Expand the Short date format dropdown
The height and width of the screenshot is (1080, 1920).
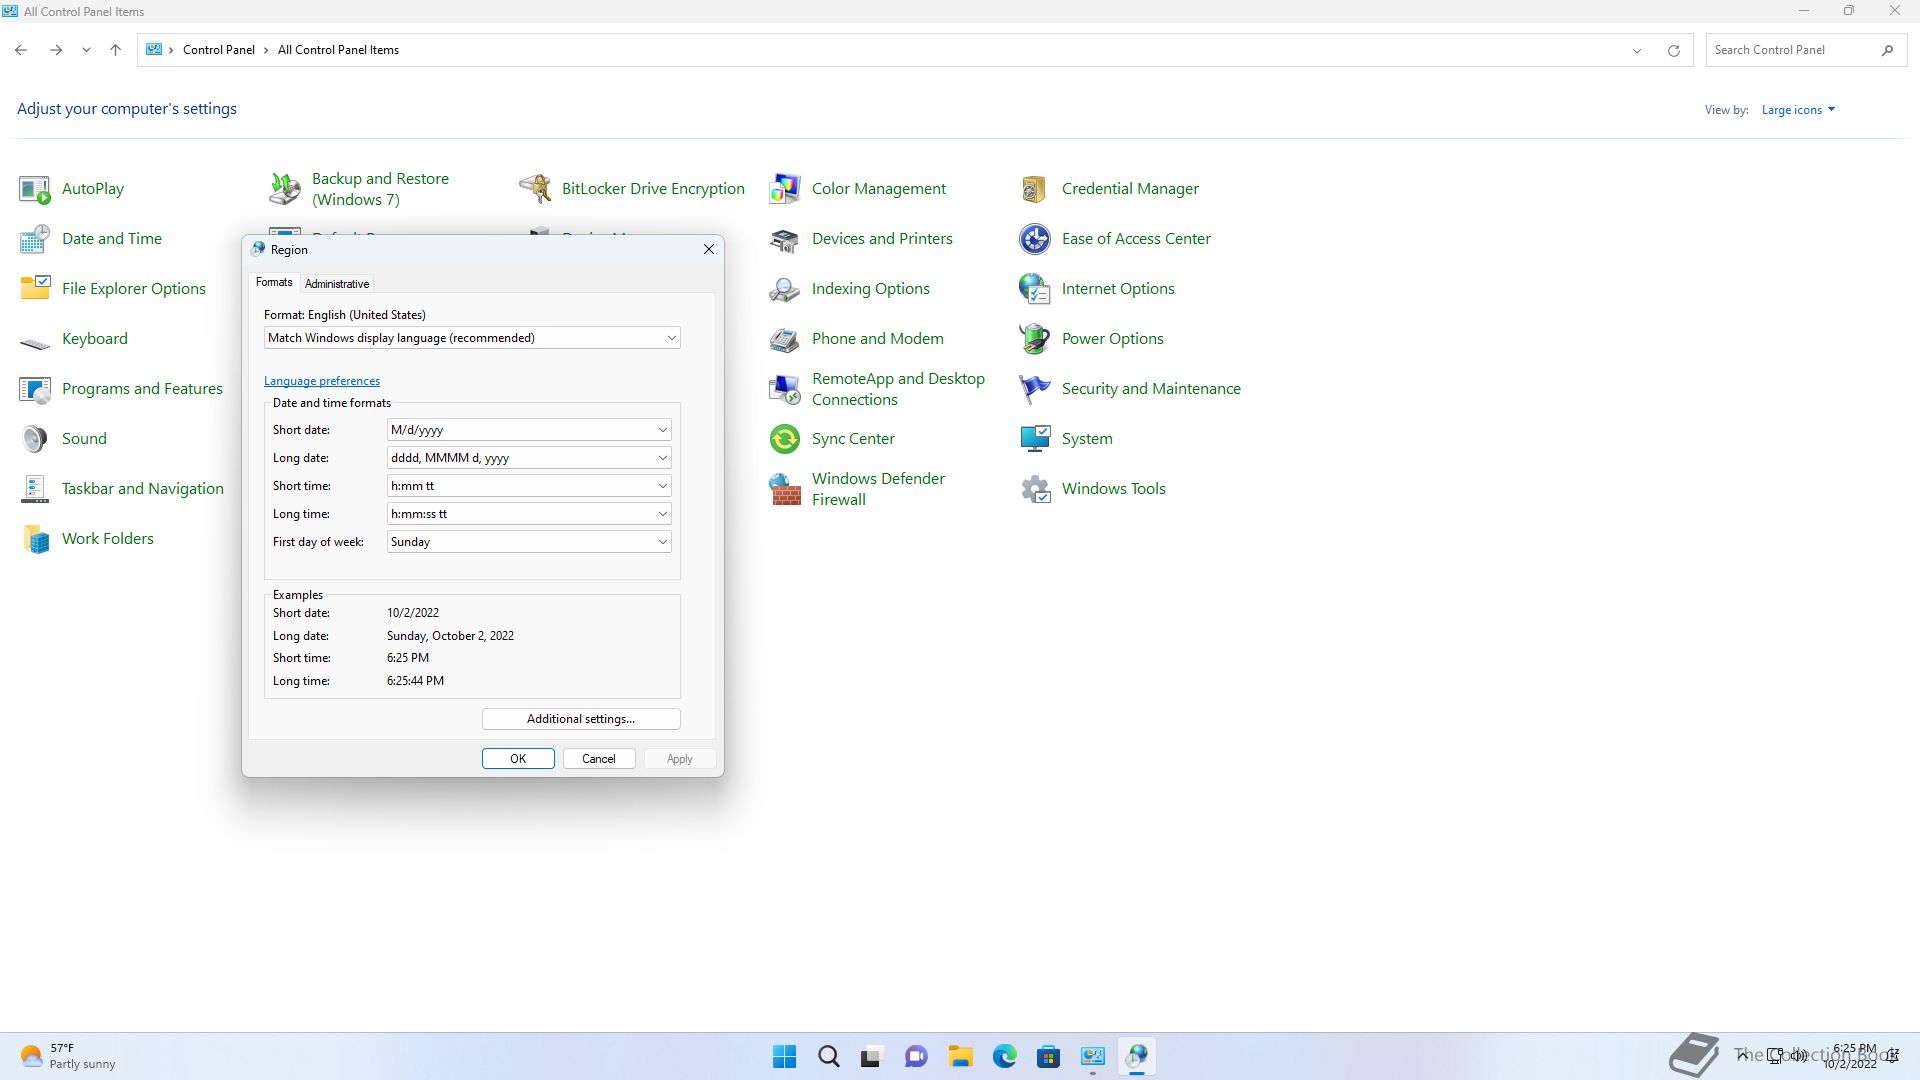[x=529, y=430]
